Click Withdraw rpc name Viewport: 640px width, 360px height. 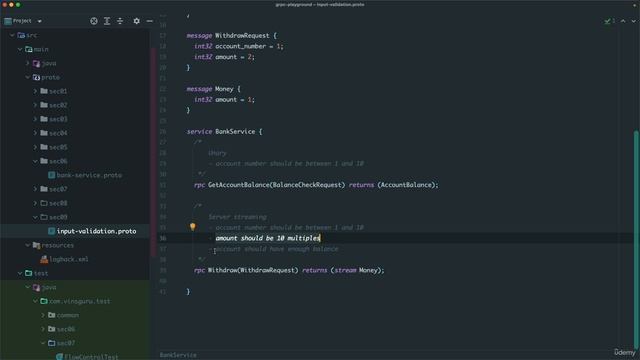tap(222, 270)
